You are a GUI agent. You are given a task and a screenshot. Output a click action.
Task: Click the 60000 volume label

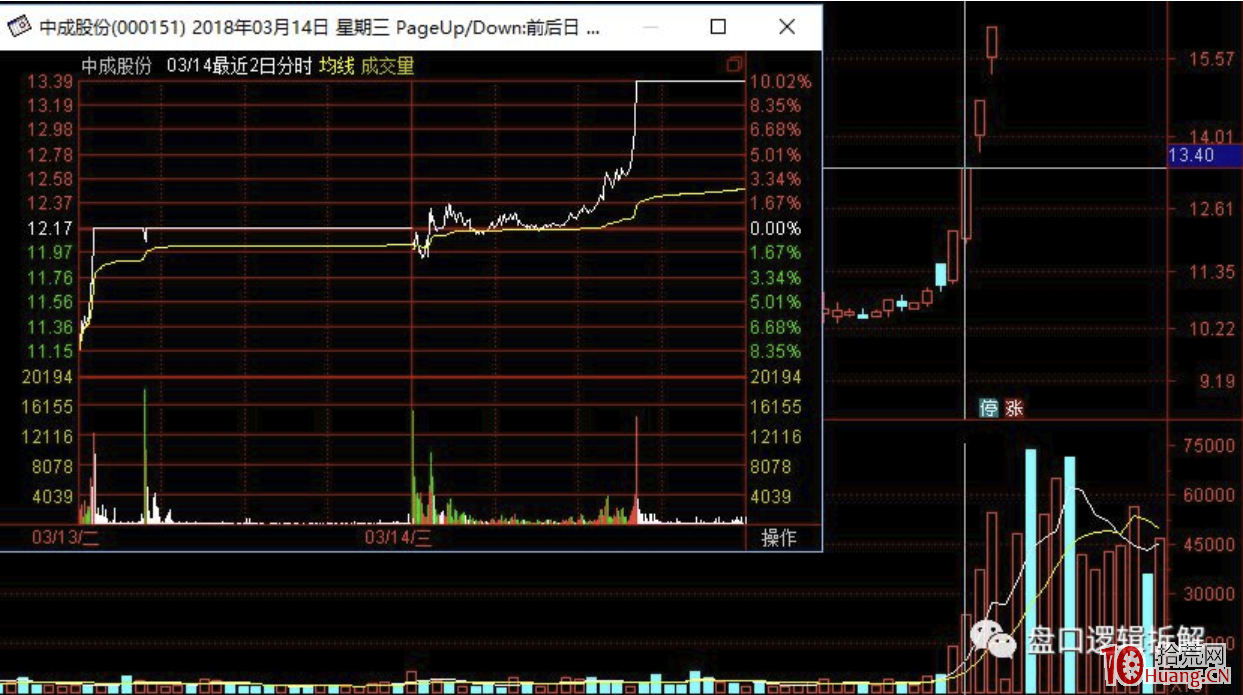click(x=1208, y=495)
